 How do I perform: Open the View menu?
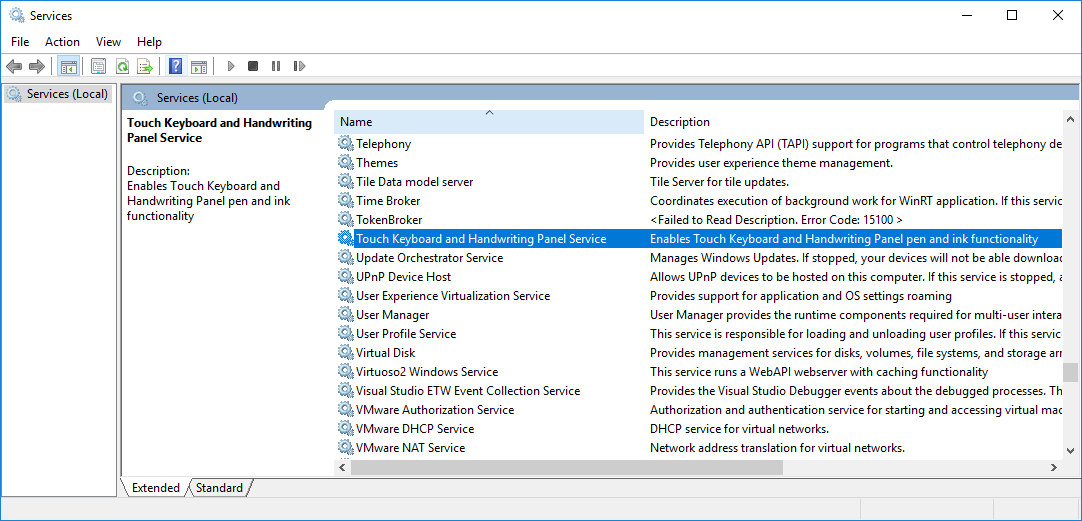[x=108, y=41]
